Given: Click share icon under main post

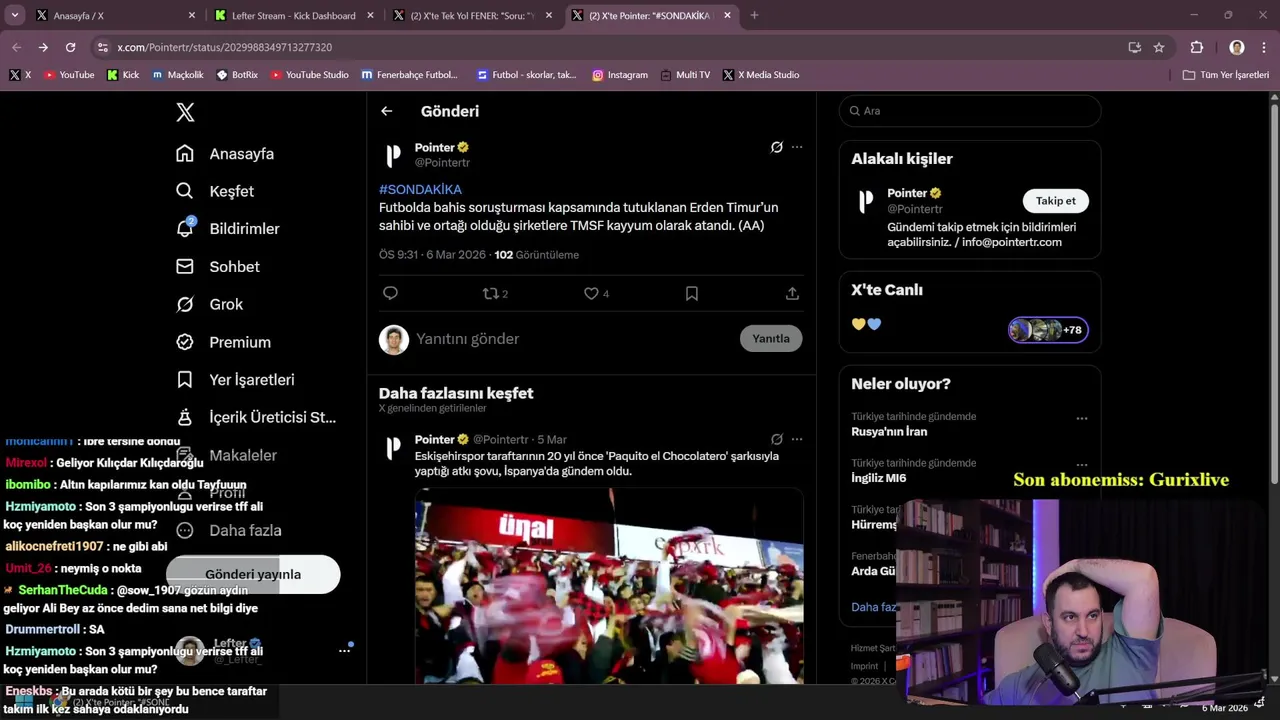Looking at the screenshot, I should pos(792,293).
